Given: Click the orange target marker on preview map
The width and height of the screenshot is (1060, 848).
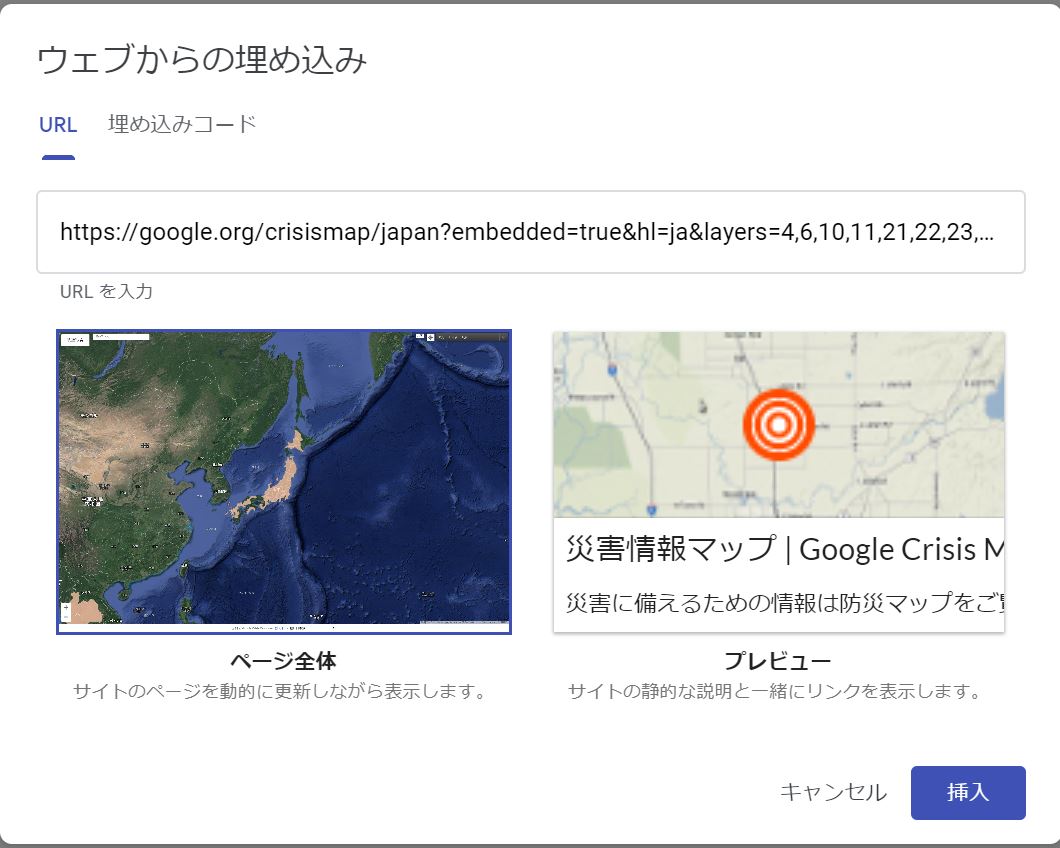Looking at the screenshot, I should point(778,425).
